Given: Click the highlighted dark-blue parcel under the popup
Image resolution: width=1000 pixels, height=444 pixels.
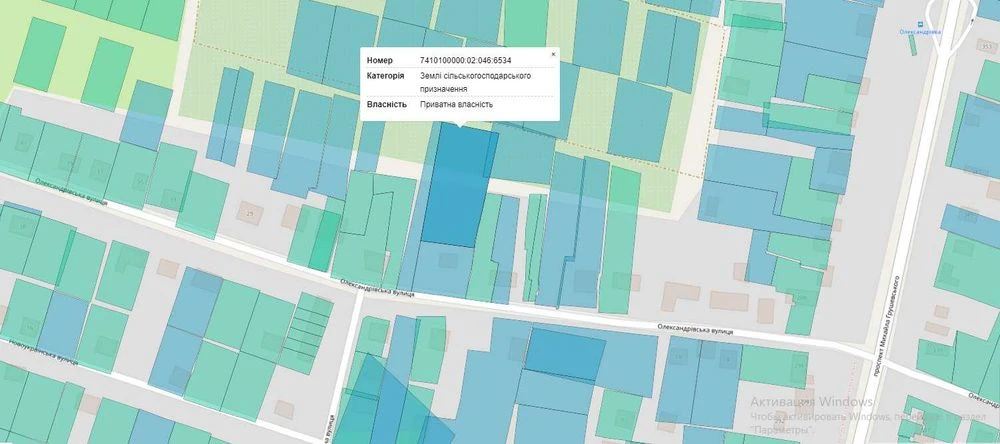Looking at the screenshot, I should (458, 186).
